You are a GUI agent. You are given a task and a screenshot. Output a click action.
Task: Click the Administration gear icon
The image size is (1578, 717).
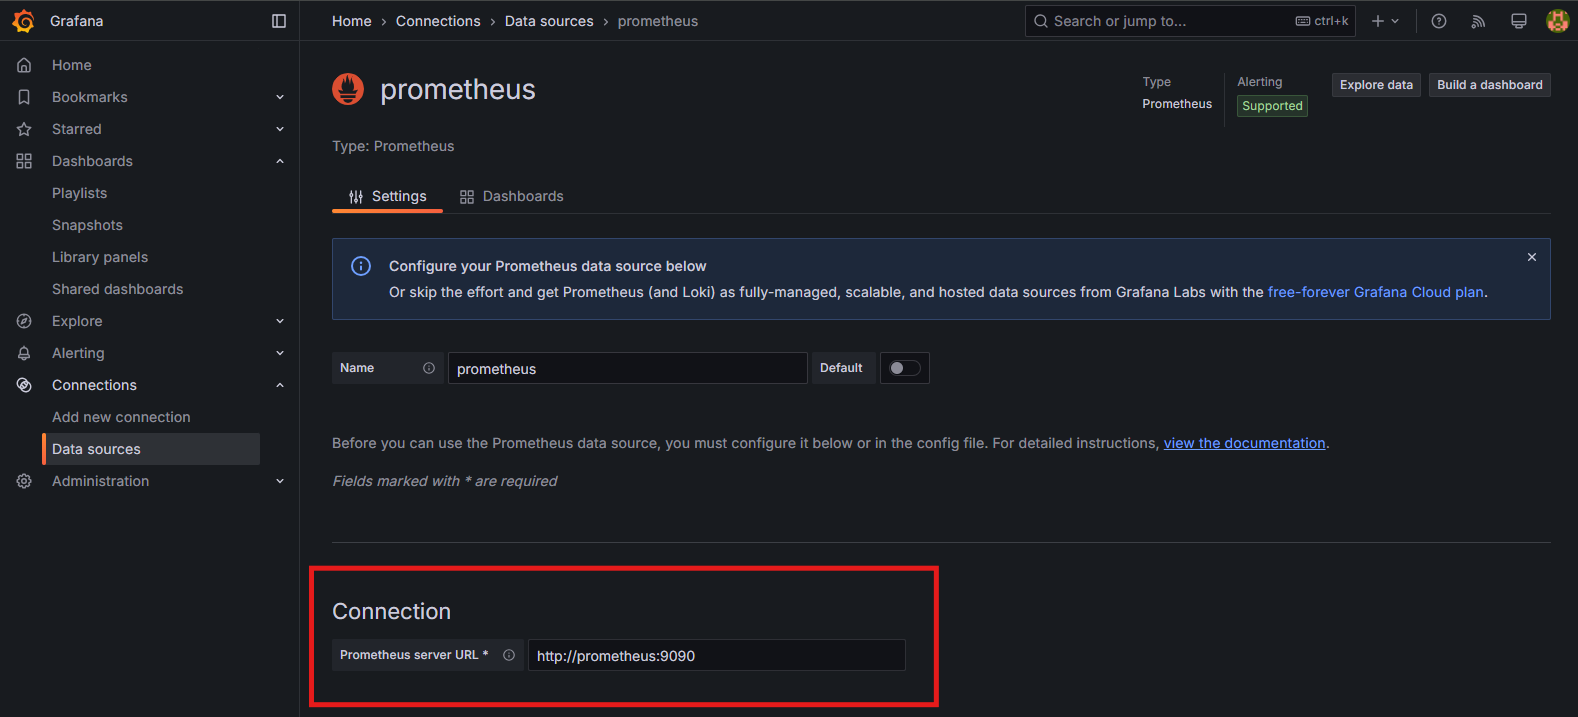coord(24,481)
